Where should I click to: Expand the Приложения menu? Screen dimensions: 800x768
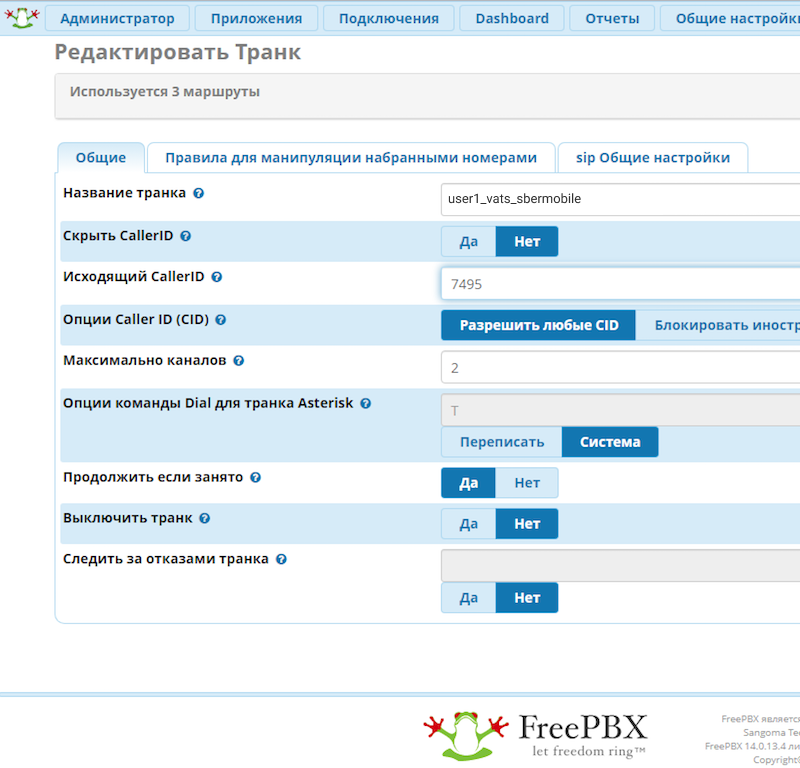[x=256, y=18]
